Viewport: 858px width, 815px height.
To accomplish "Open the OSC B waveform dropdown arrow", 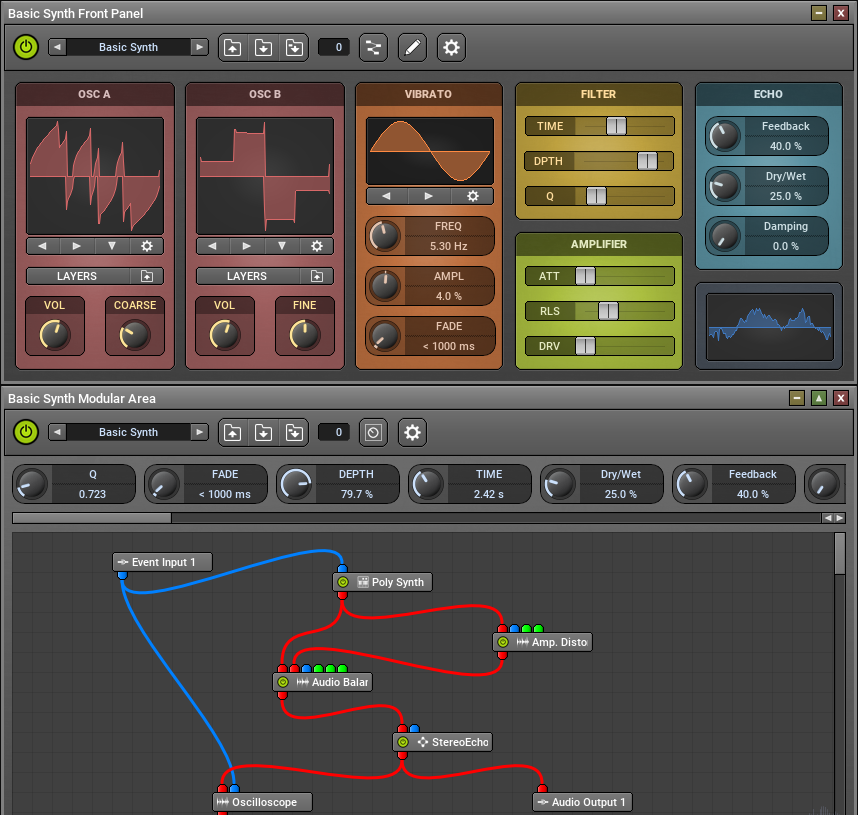I will point(282,246).
